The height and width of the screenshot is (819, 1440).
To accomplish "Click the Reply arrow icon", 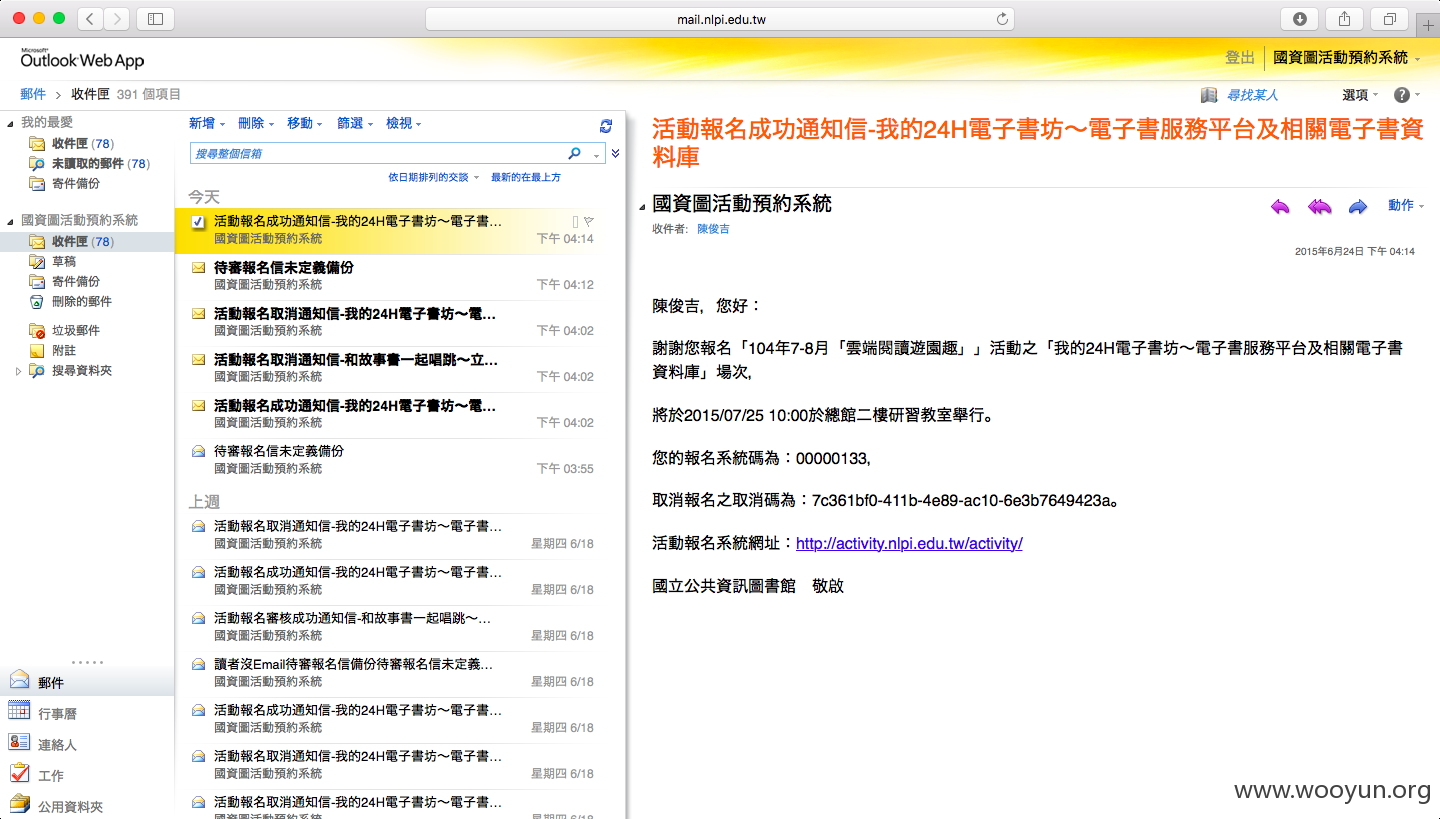I will [1280, 207].
